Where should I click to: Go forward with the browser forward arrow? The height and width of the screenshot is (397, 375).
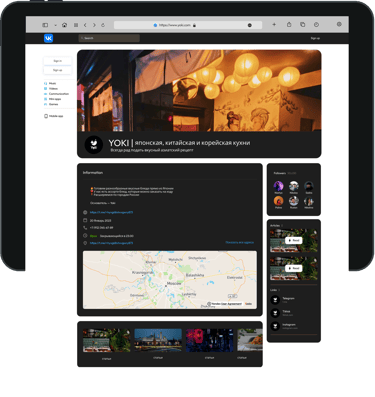coord(94,25)
